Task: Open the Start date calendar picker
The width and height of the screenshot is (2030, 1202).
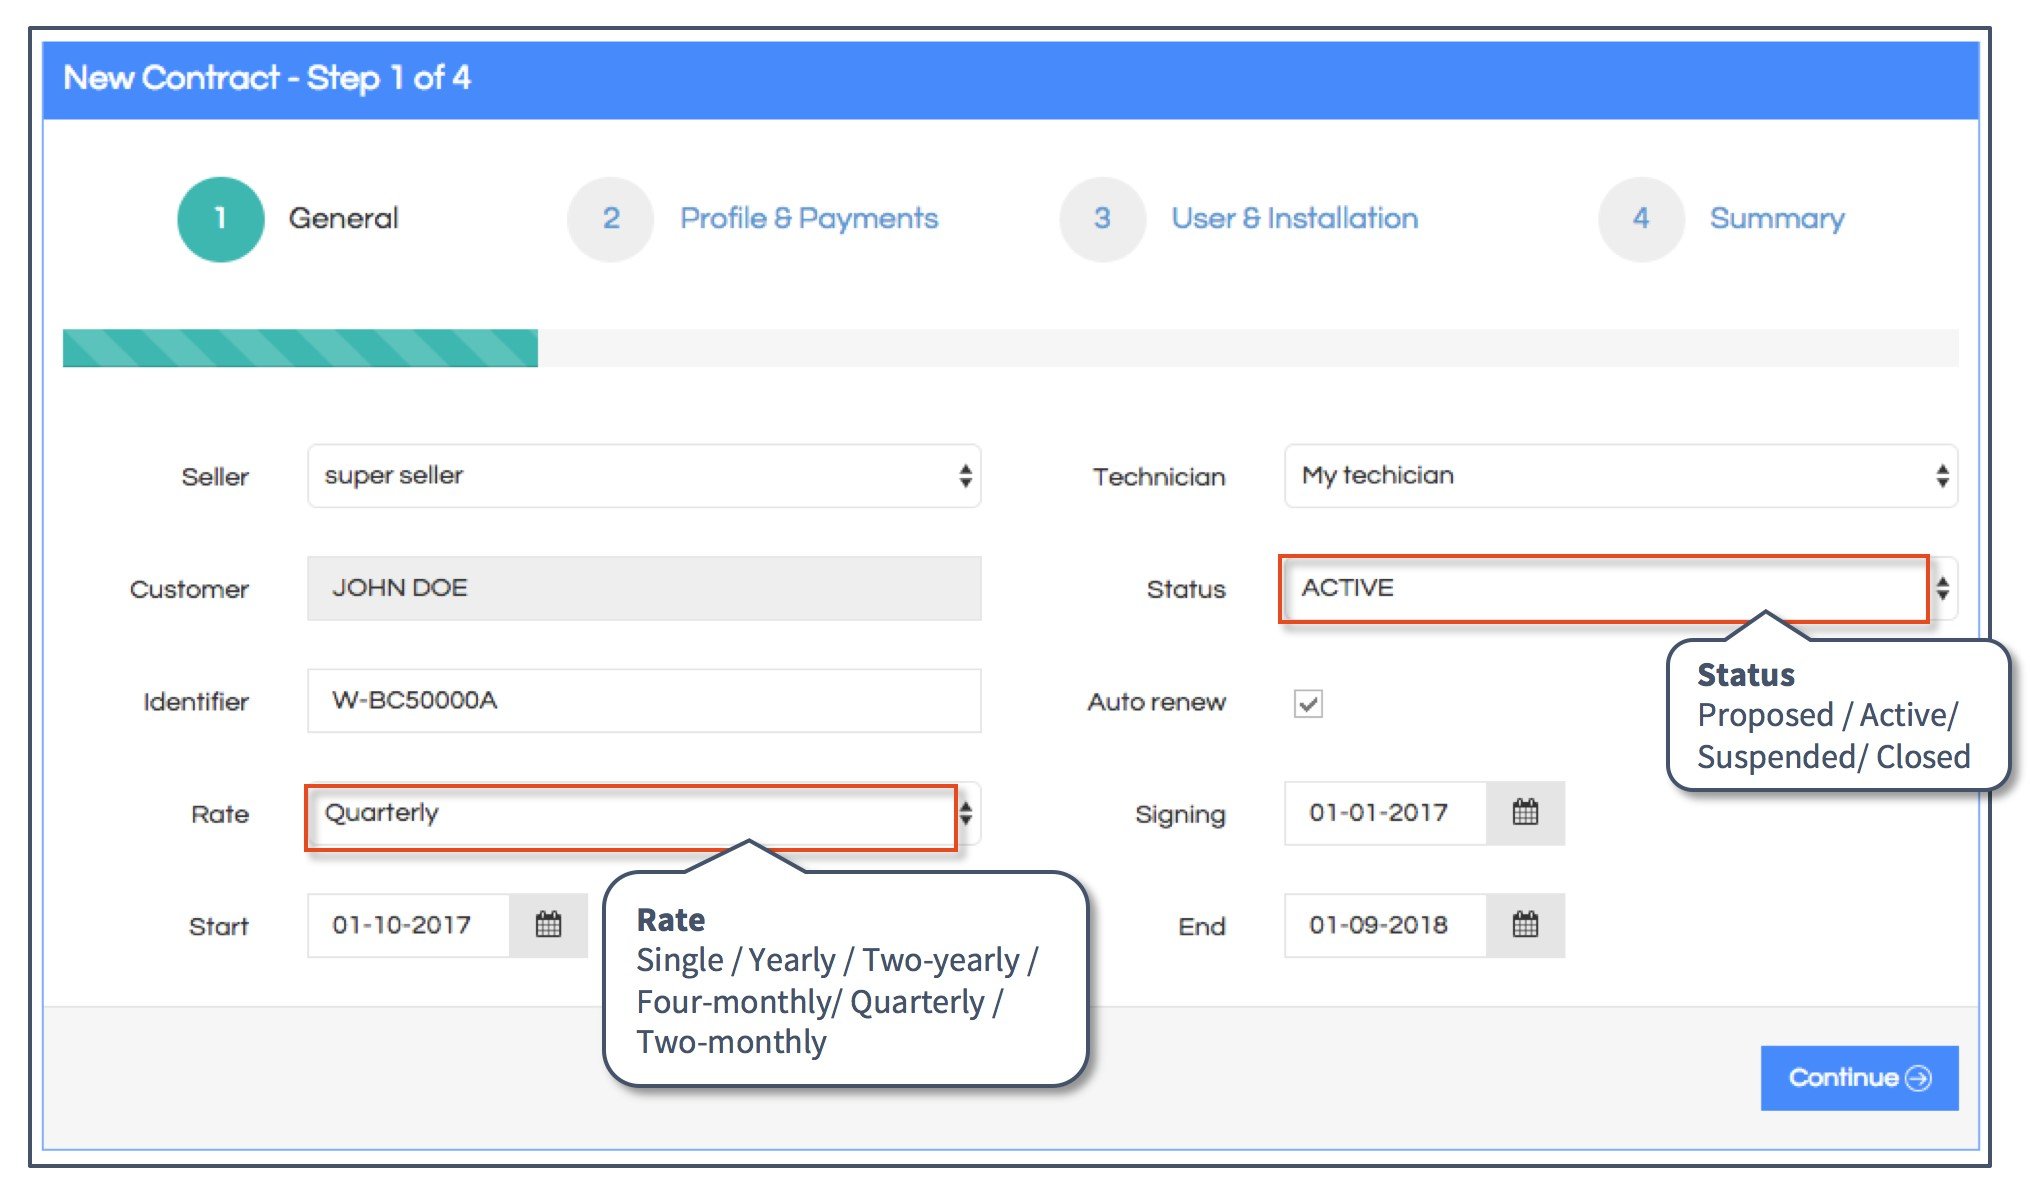Action: click(x=548, y=925)
